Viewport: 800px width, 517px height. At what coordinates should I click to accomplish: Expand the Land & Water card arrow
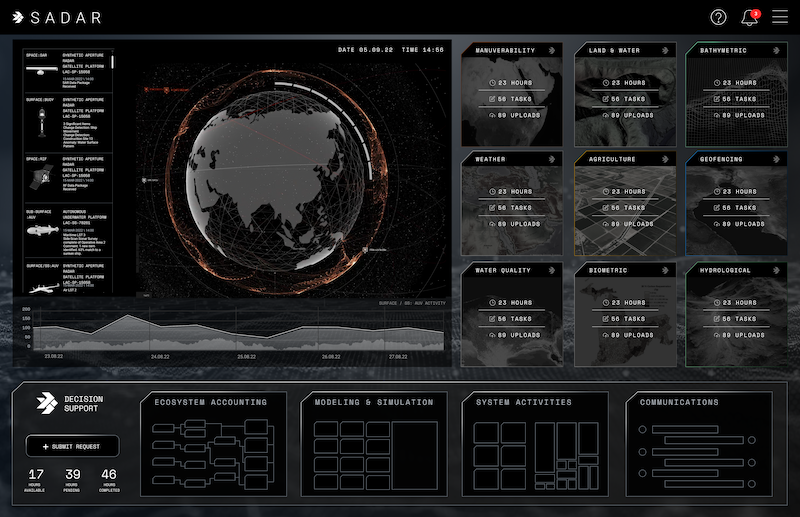coord(665,51)
